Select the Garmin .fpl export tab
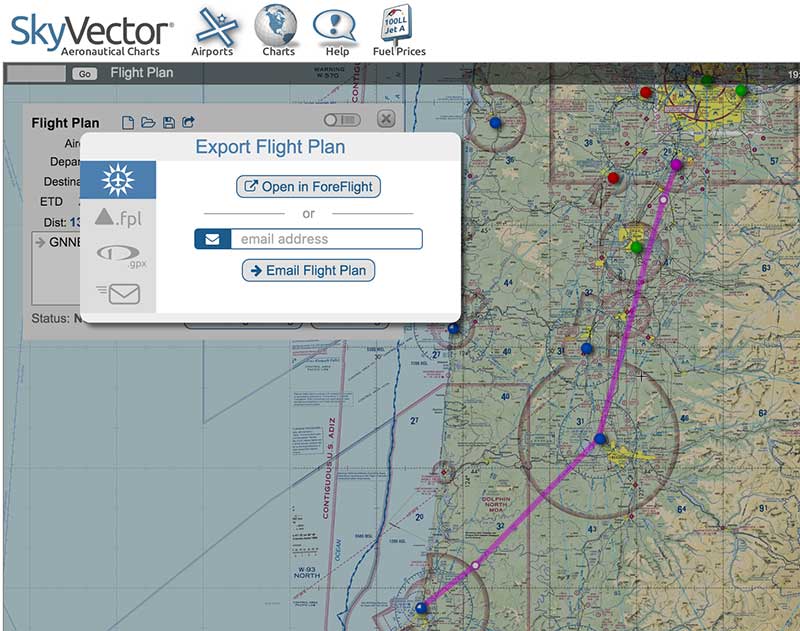Screen dimensions: 800x631 tap(118, 218)
